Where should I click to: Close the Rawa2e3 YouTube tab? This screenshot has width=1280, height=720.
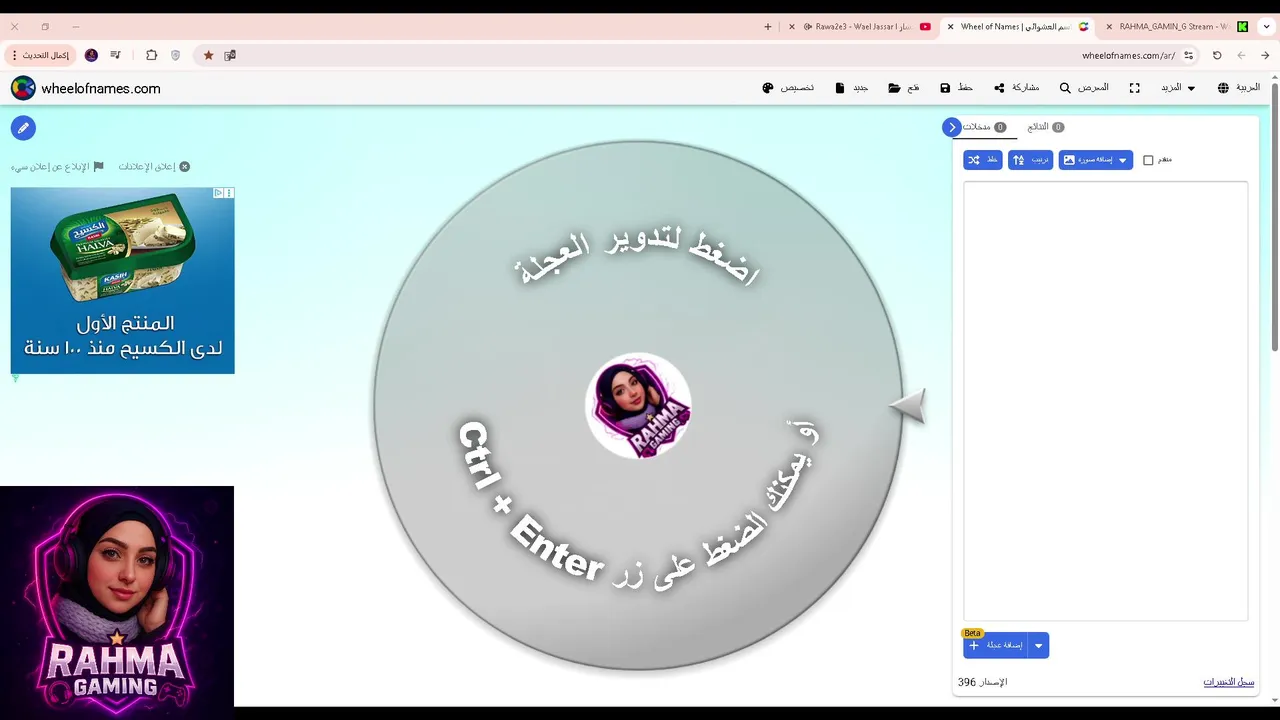(792, 27)
